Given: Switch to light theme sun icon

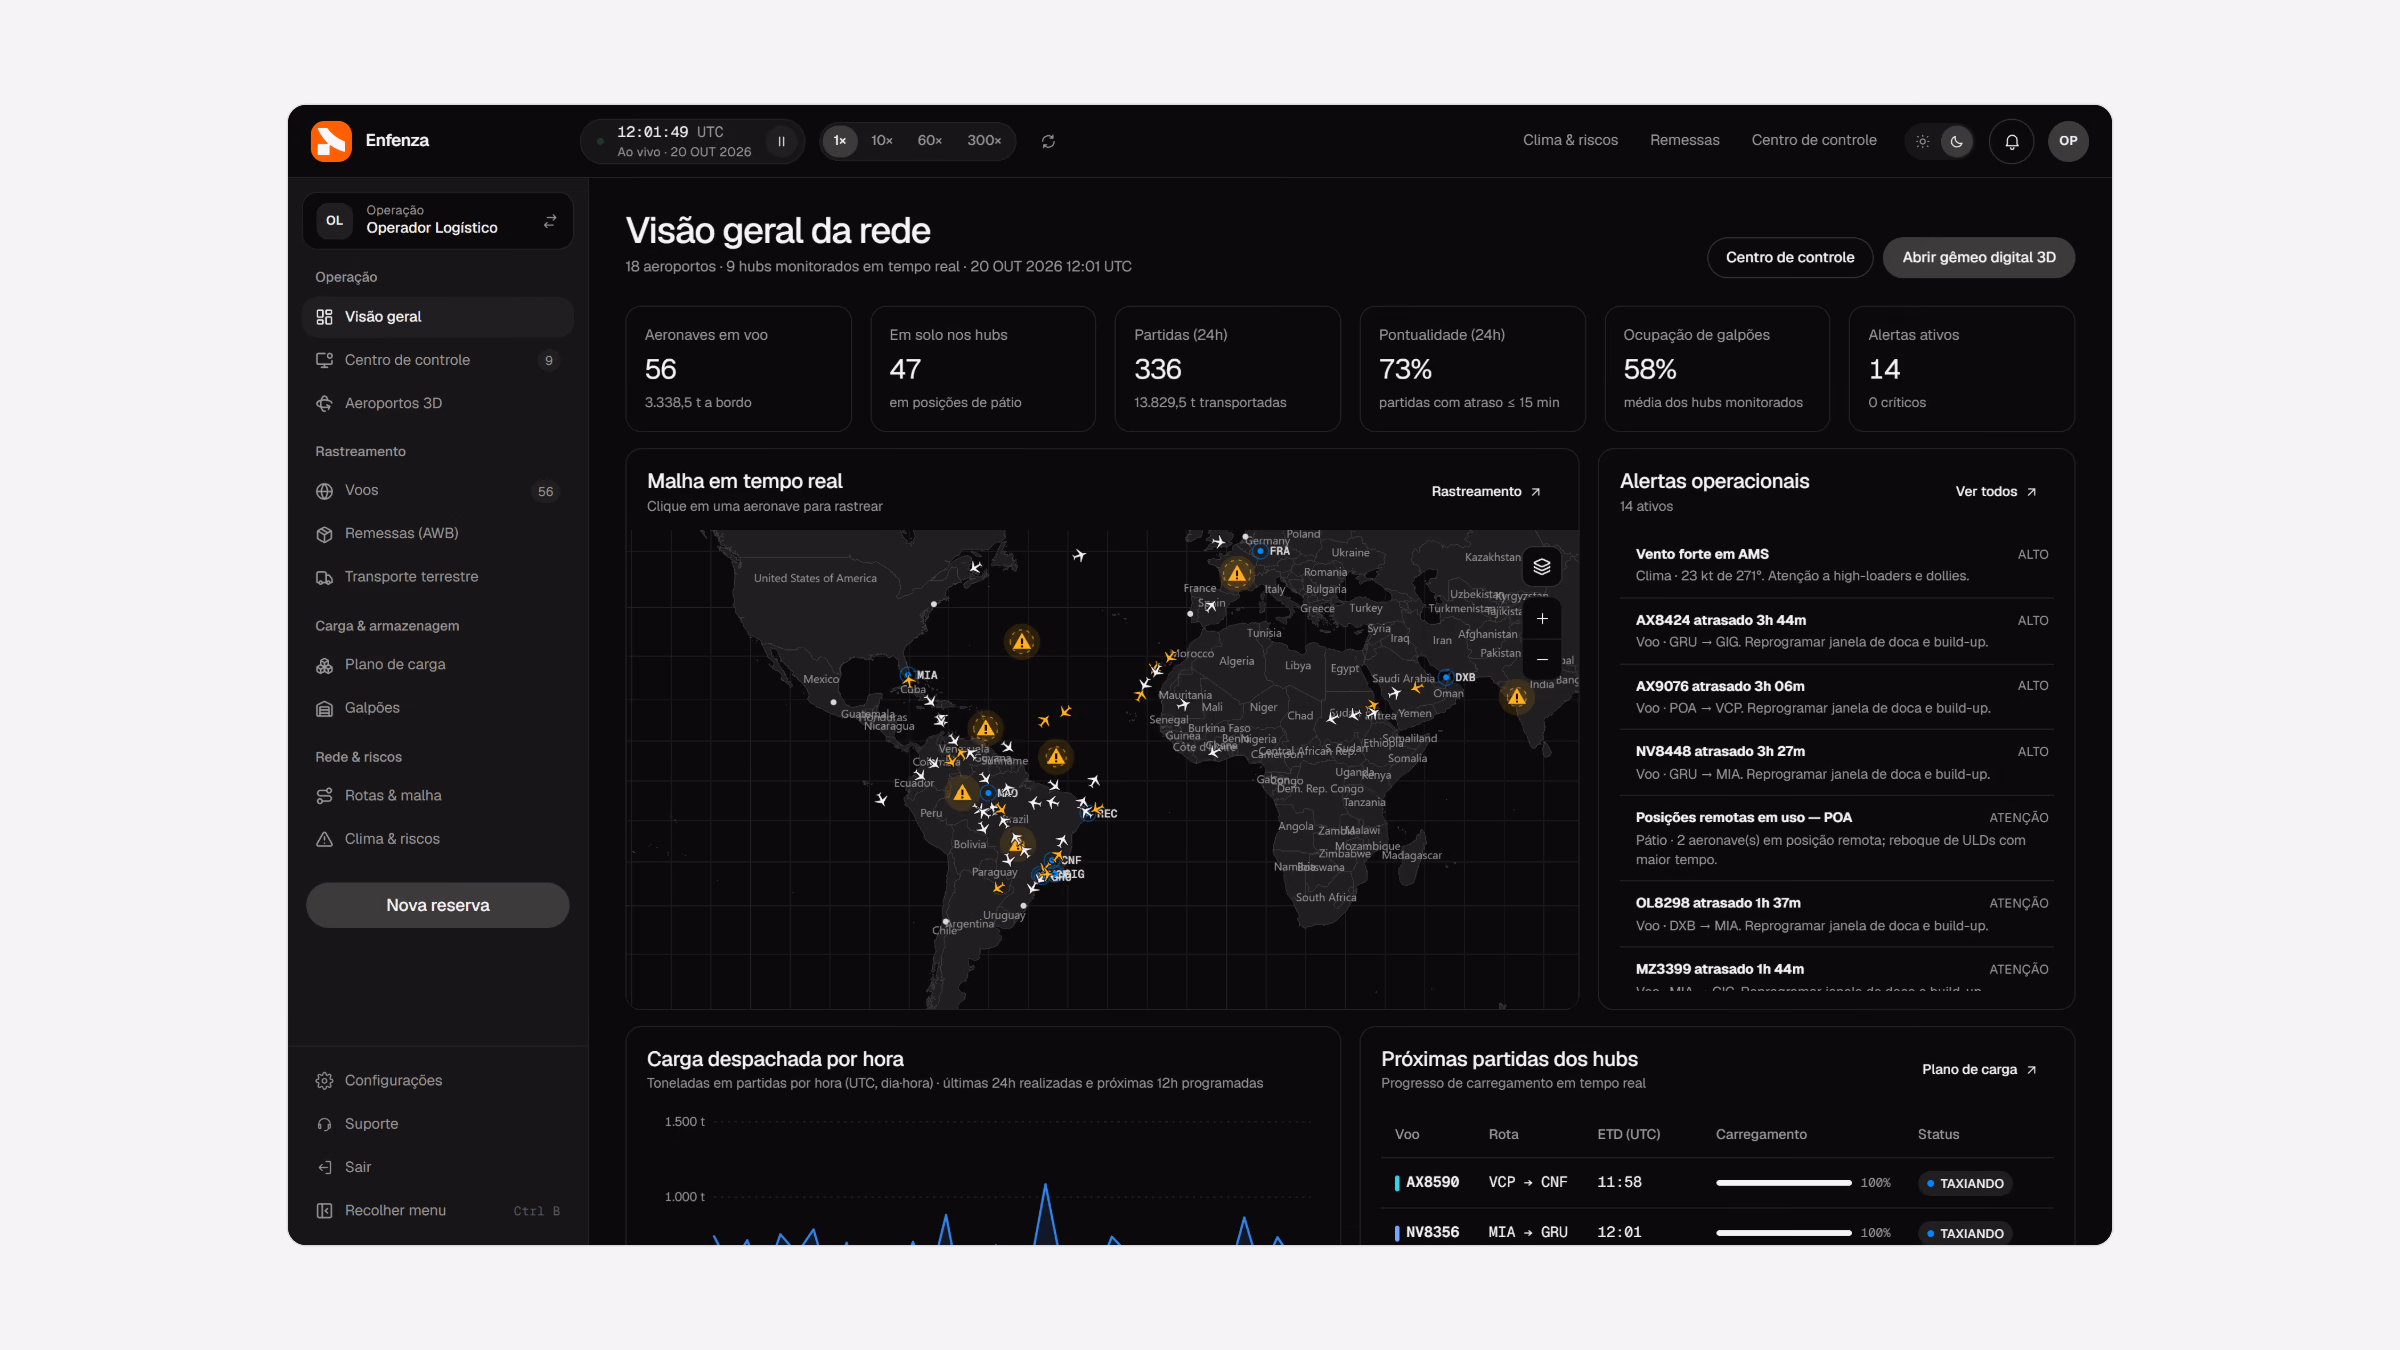Looking at the screenshot, I should [1922, 141].
